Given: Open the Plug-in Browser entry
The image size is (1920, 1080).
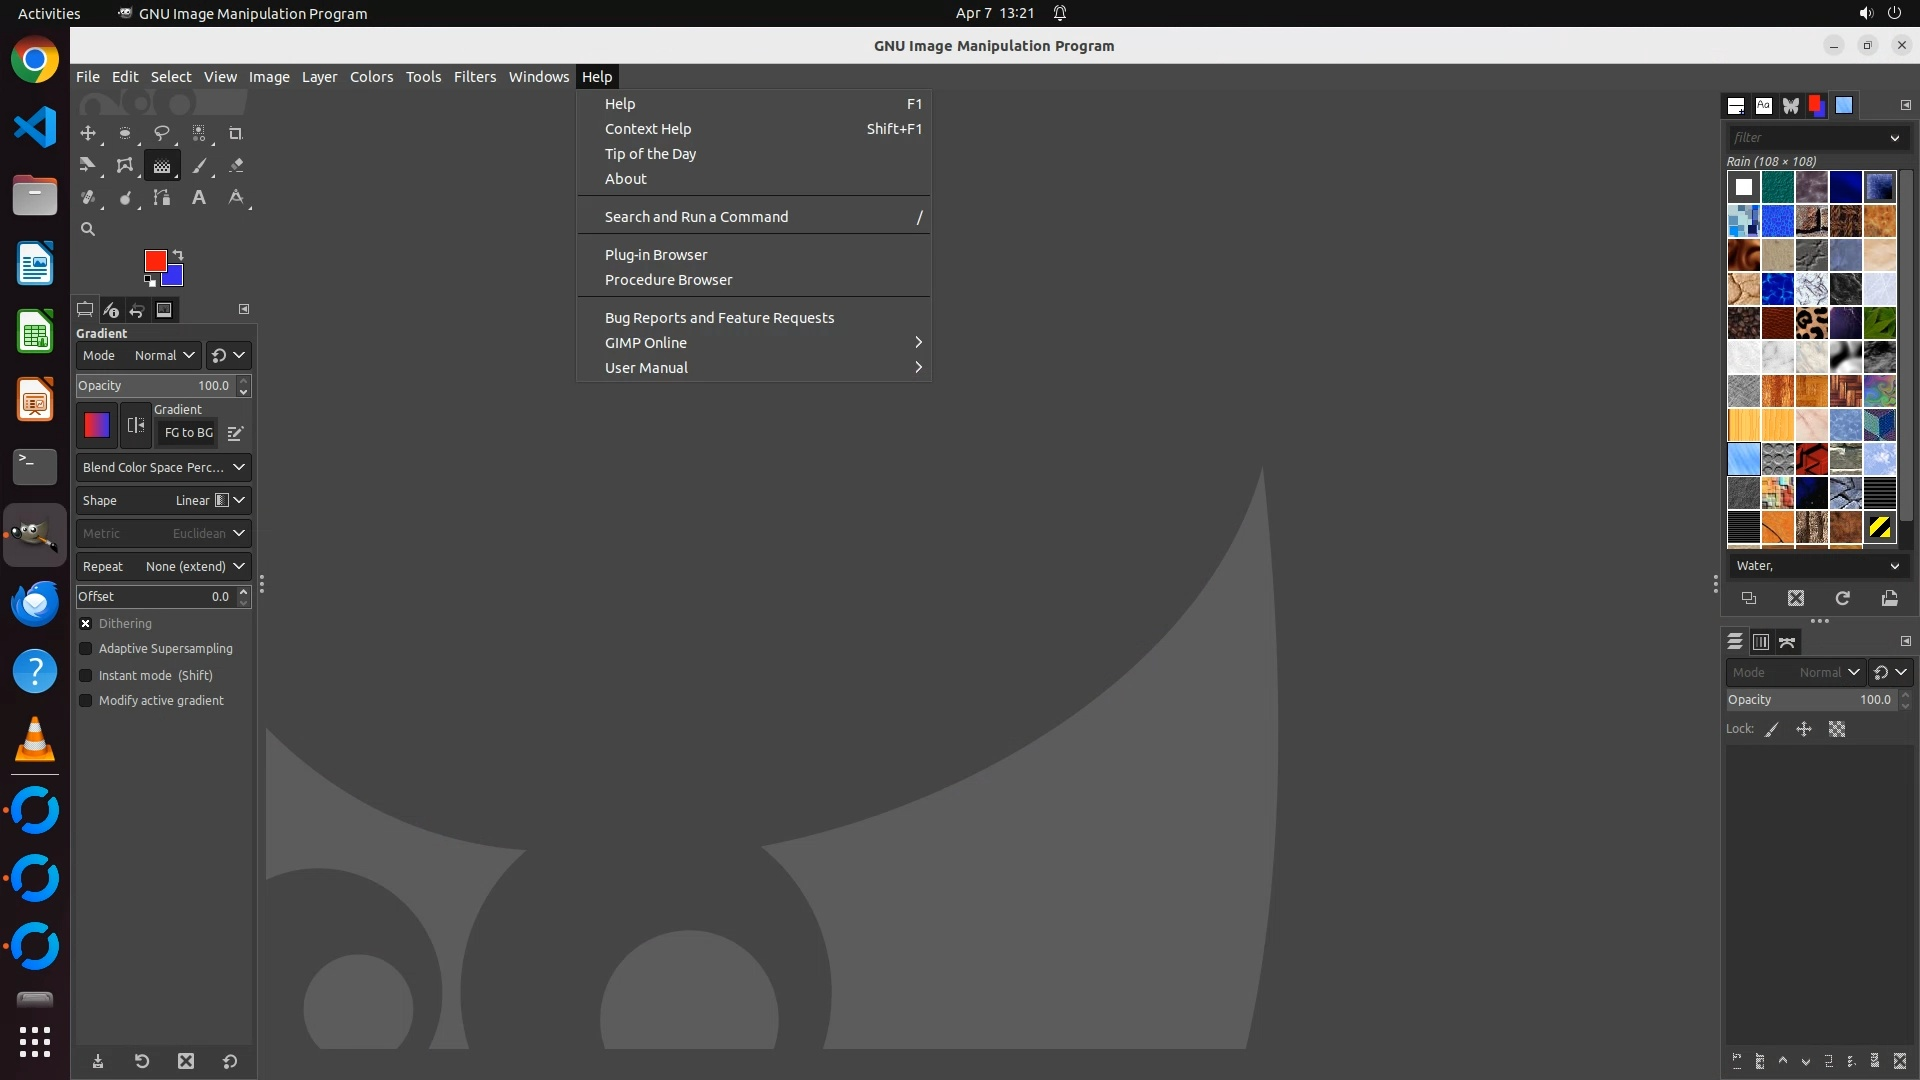Looking at the screenshot, I should coord(655,255).
